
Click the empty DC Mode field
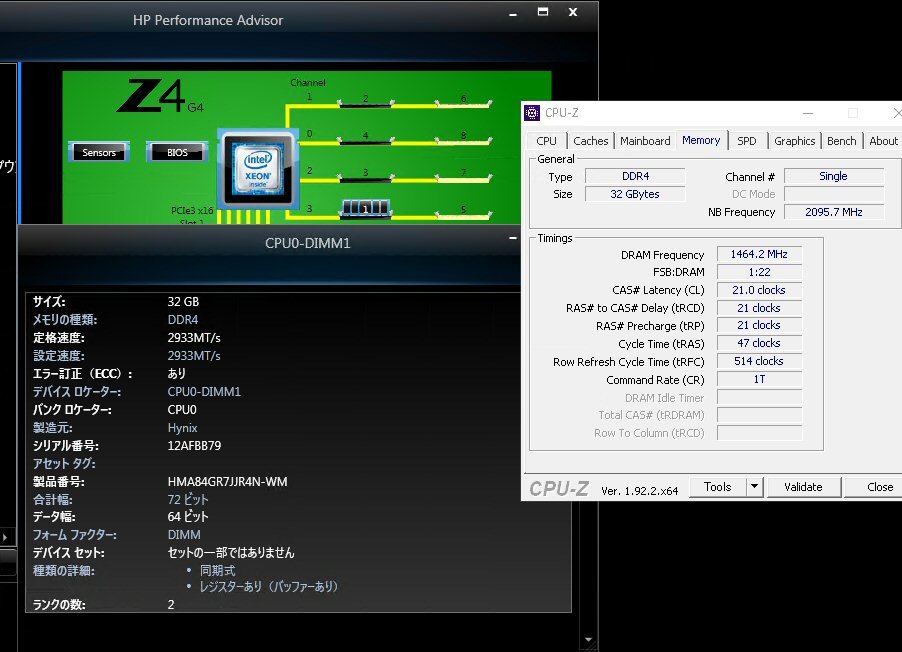click(834, 194)
